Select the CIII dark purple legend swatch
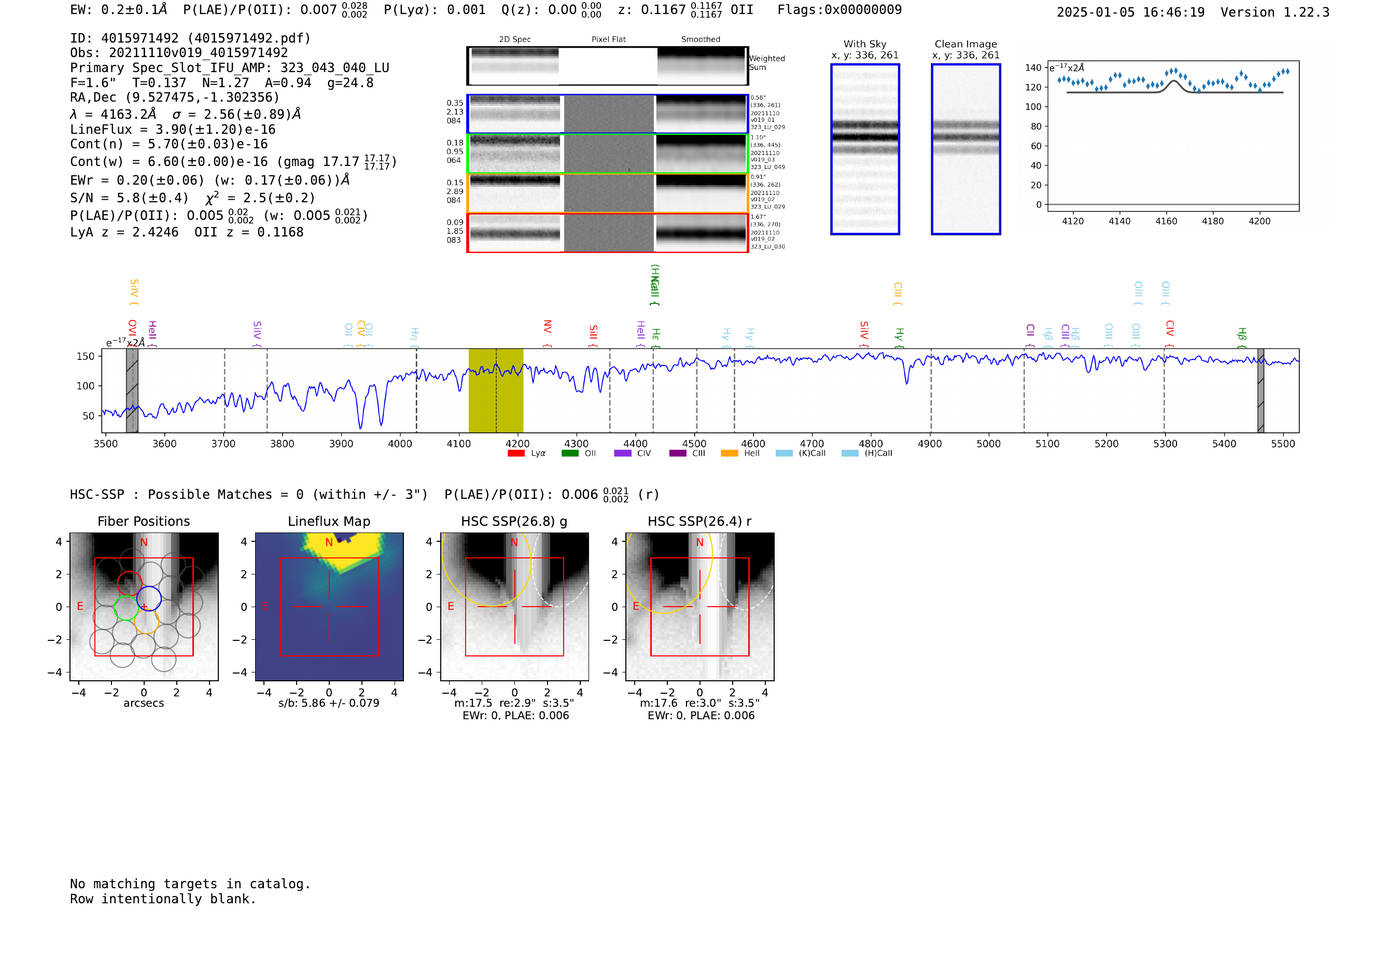Image resolution: width=1400 pixels, height=953 pixels. coord(678,453)
